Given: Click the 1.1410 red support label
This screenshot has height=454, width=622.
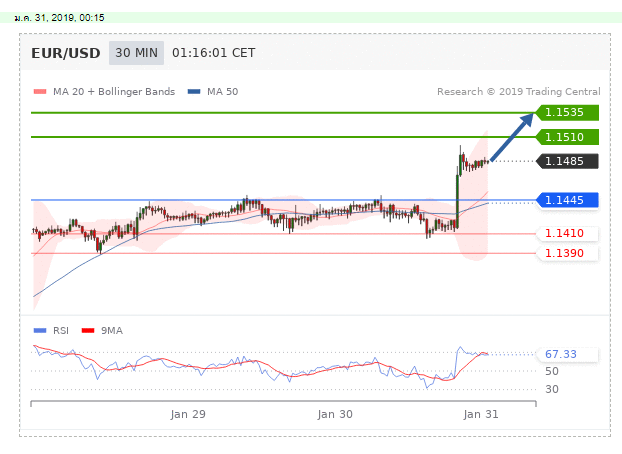Looking at the screenshot, I should tap(567, 233).
